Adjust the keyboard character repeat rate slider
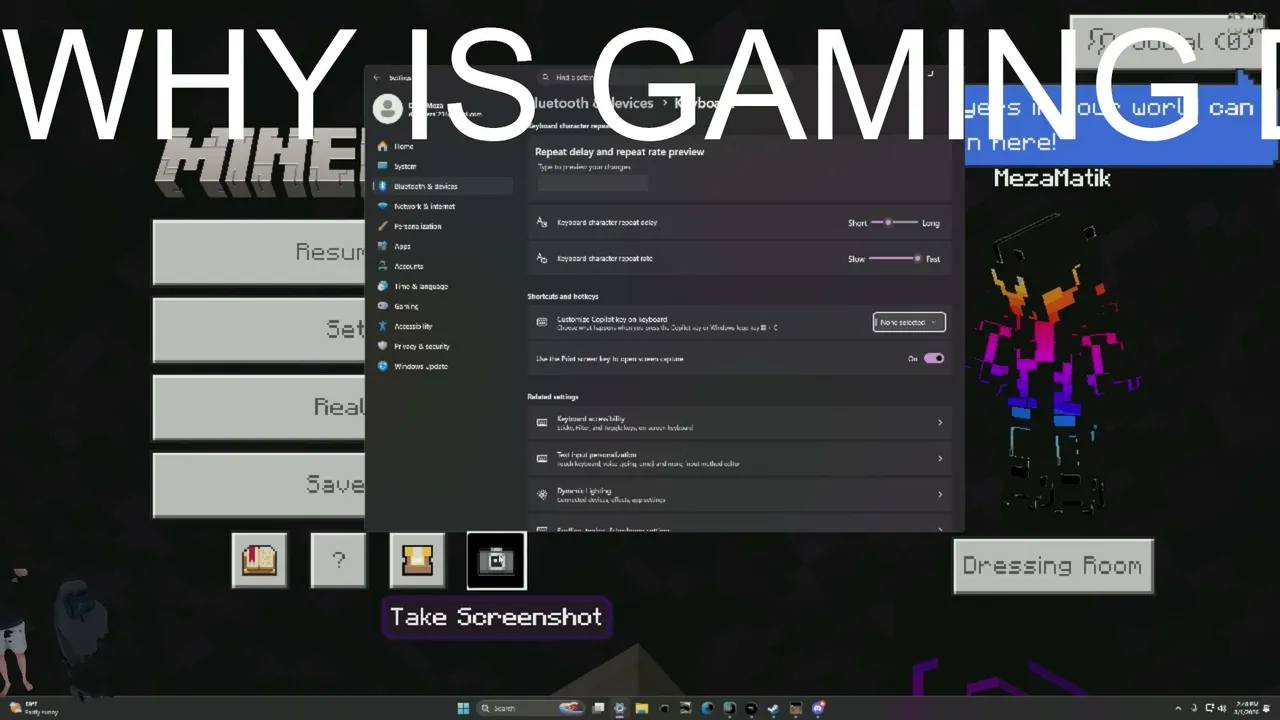This screenshot has width=1280, height=720. pos(894,259)
